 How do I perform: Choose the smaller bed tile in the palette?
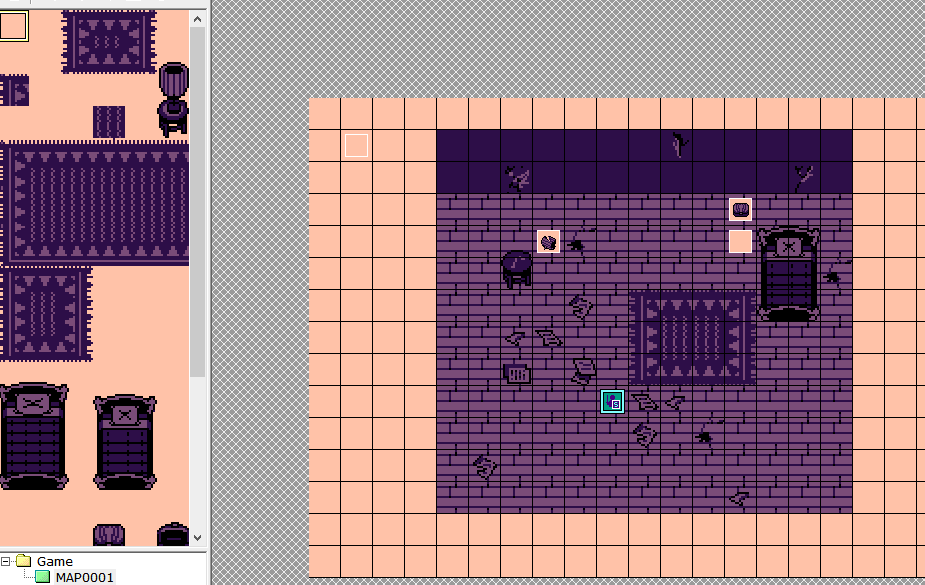pyautogui.click(x=124, y=442)
